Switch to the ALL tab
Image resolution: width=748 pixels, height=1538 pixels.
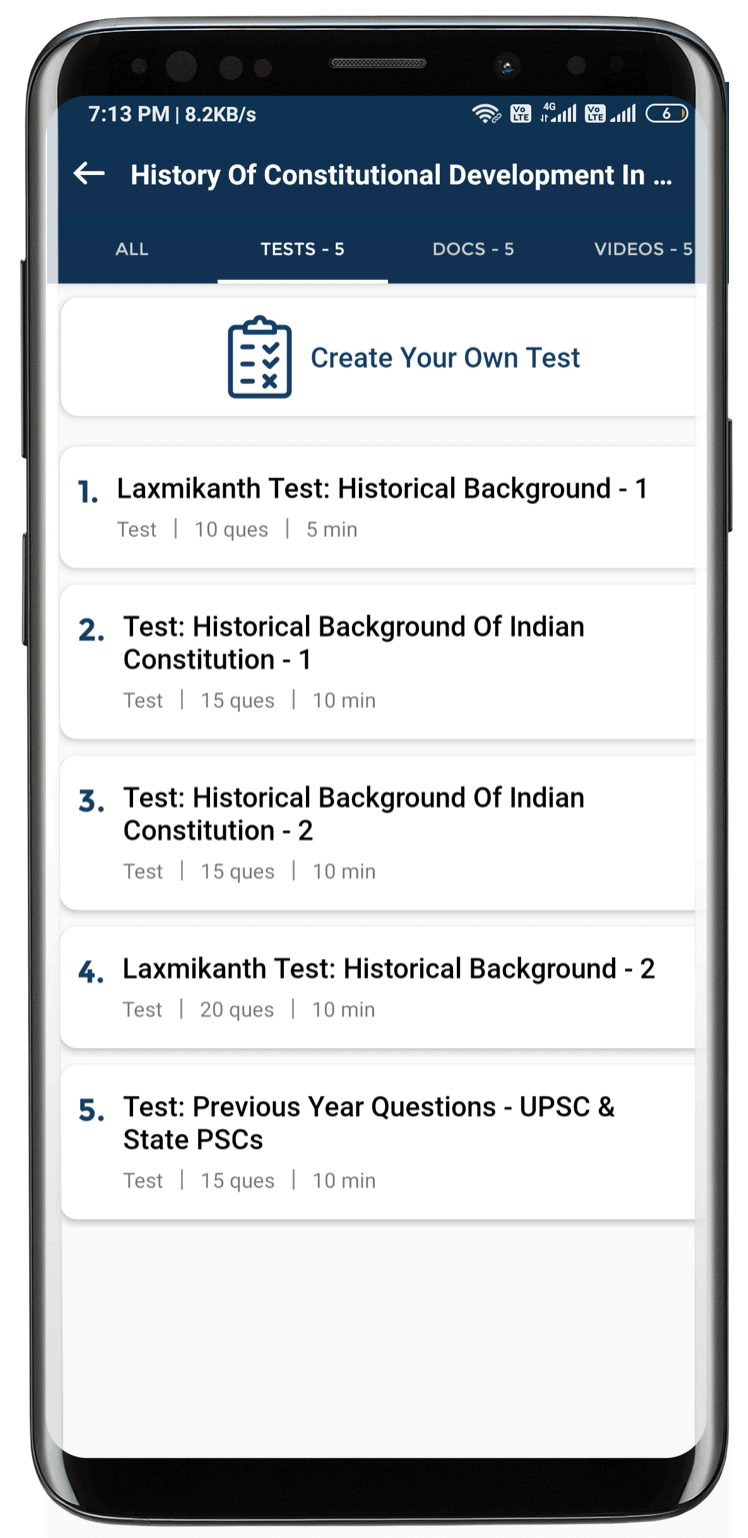point(132,249)
